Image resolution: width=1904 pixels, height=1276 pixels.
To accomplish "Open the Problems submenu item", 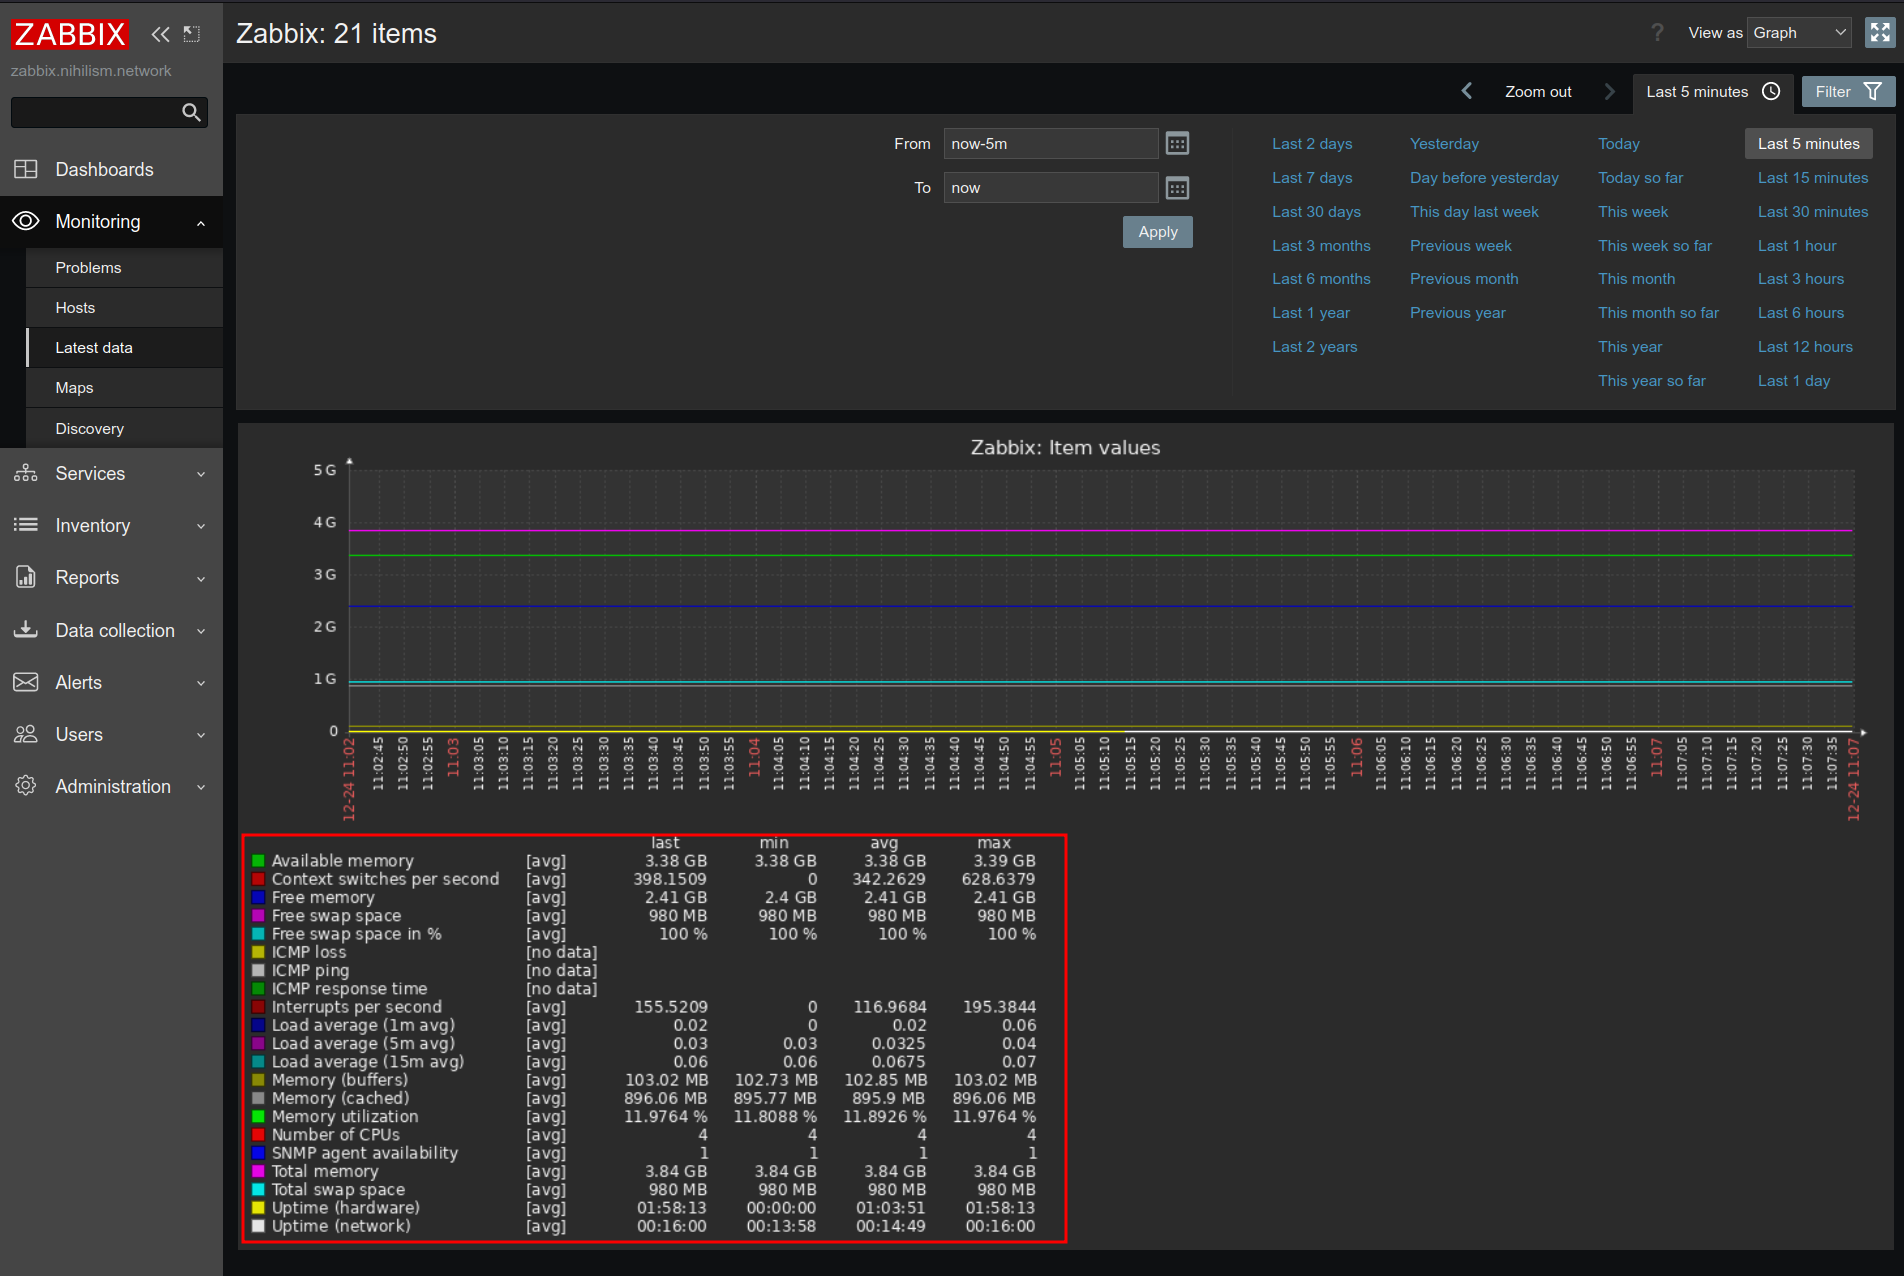I will [124, 268].
